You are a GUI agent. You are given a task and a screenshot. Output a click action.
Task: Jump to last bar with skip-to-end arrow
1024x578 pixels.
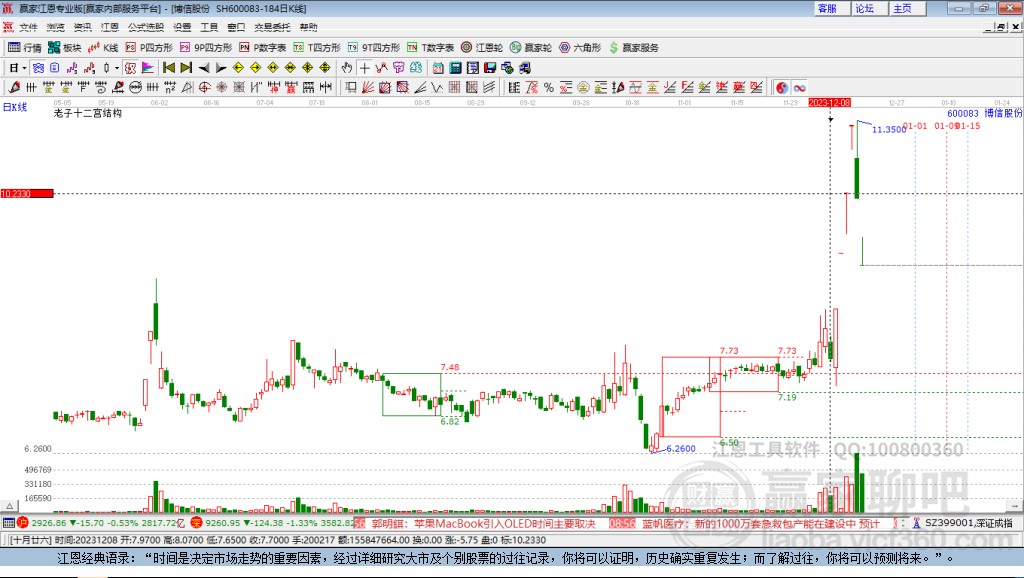pyautogui.click(x=186, y=67)
